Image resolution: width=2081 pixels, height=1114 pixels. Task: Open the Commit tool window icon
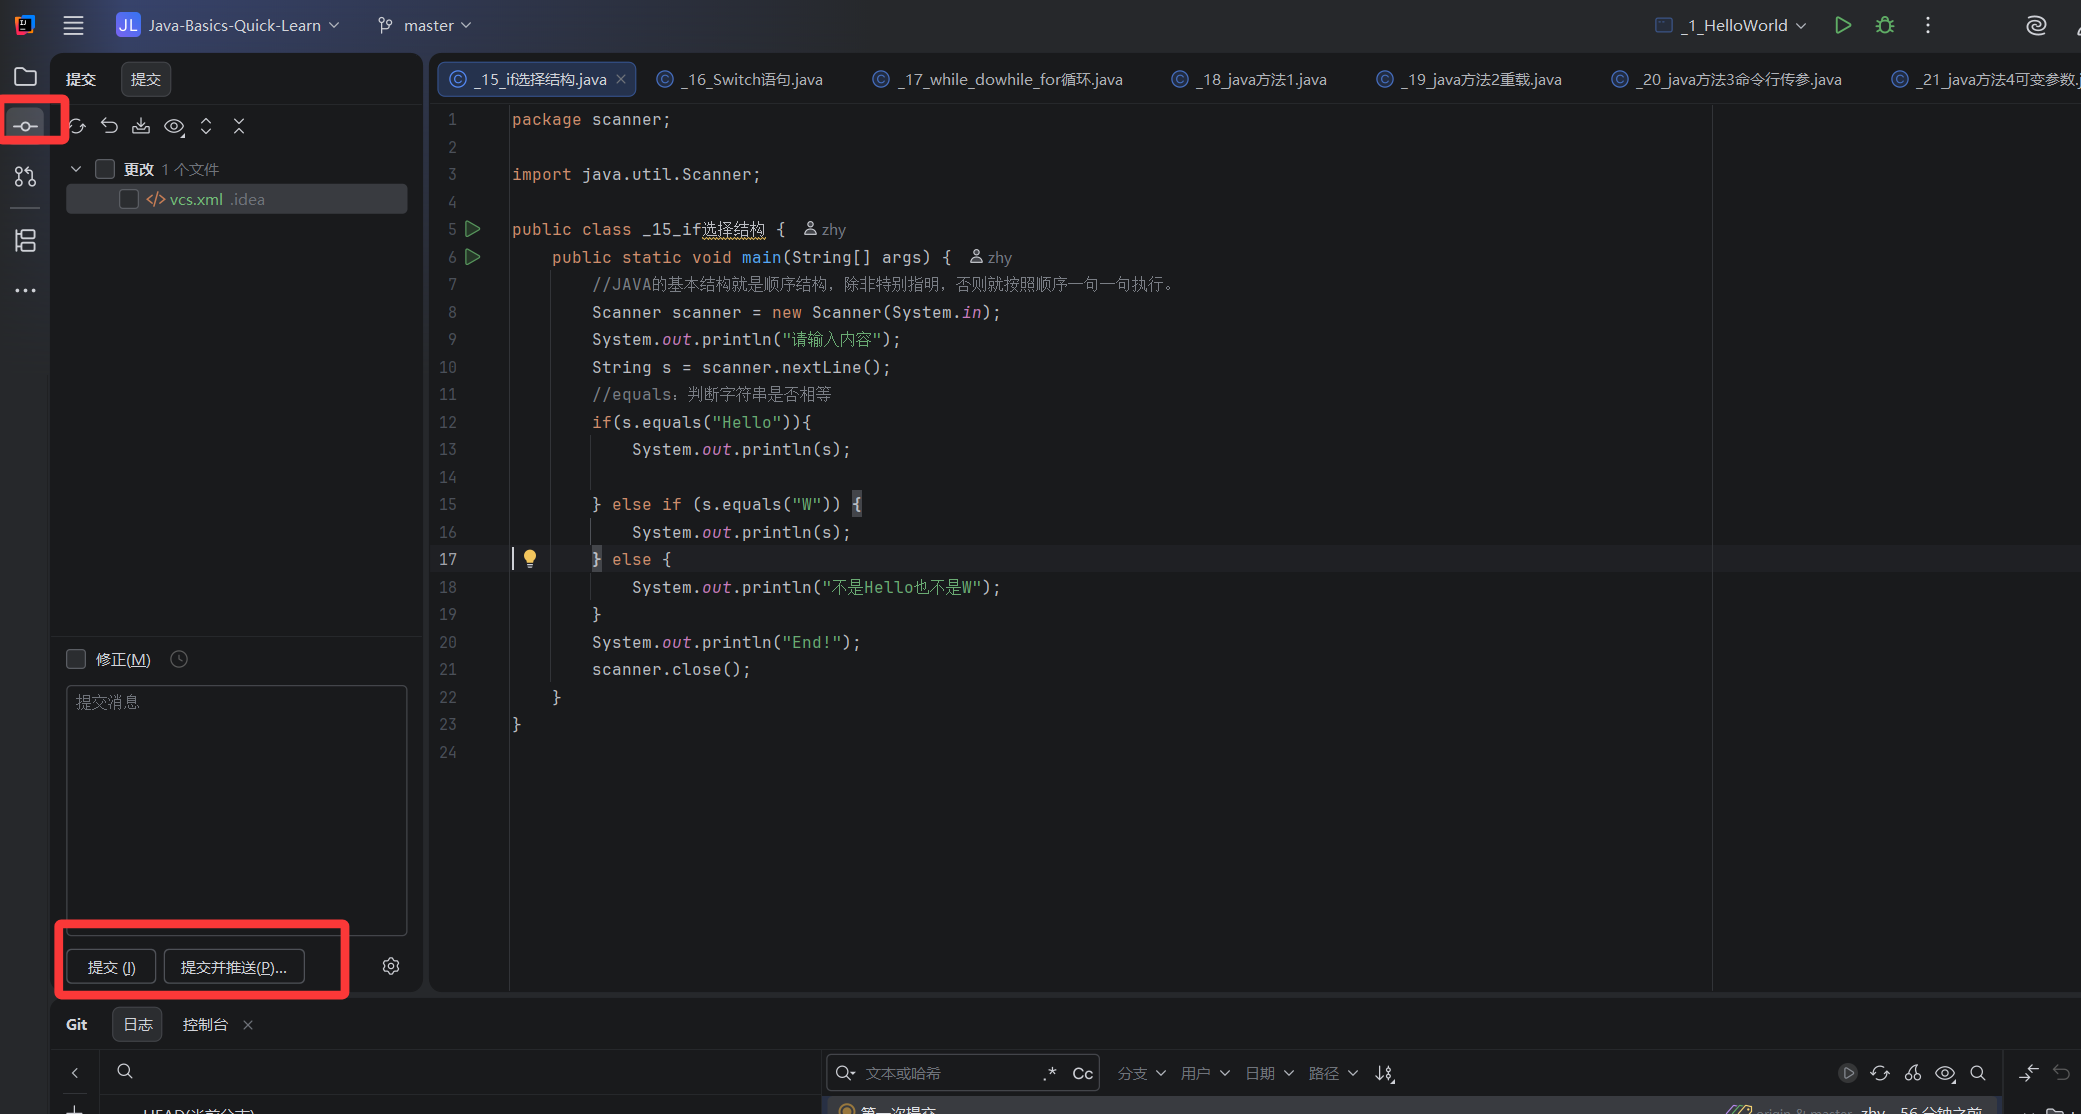click(x=26, y=125)
